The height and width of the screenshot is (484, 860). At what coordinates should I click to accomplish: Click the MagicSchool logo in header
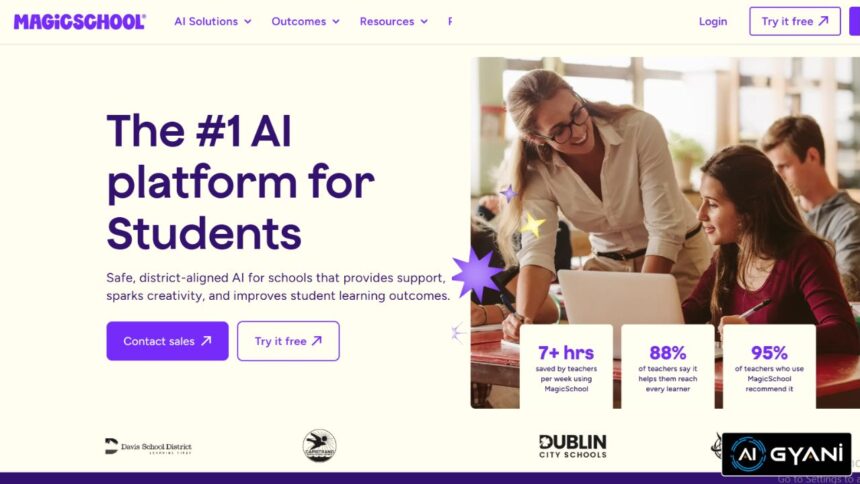(x=80, y=21)
